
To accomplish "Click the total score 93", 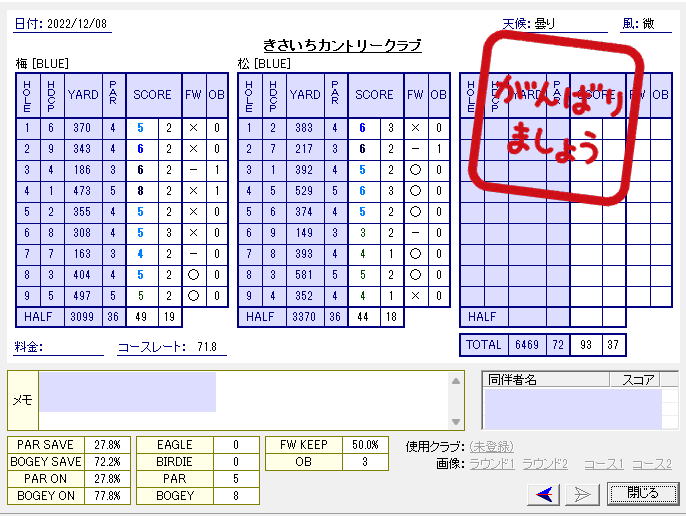I will [x=586, y=345].
